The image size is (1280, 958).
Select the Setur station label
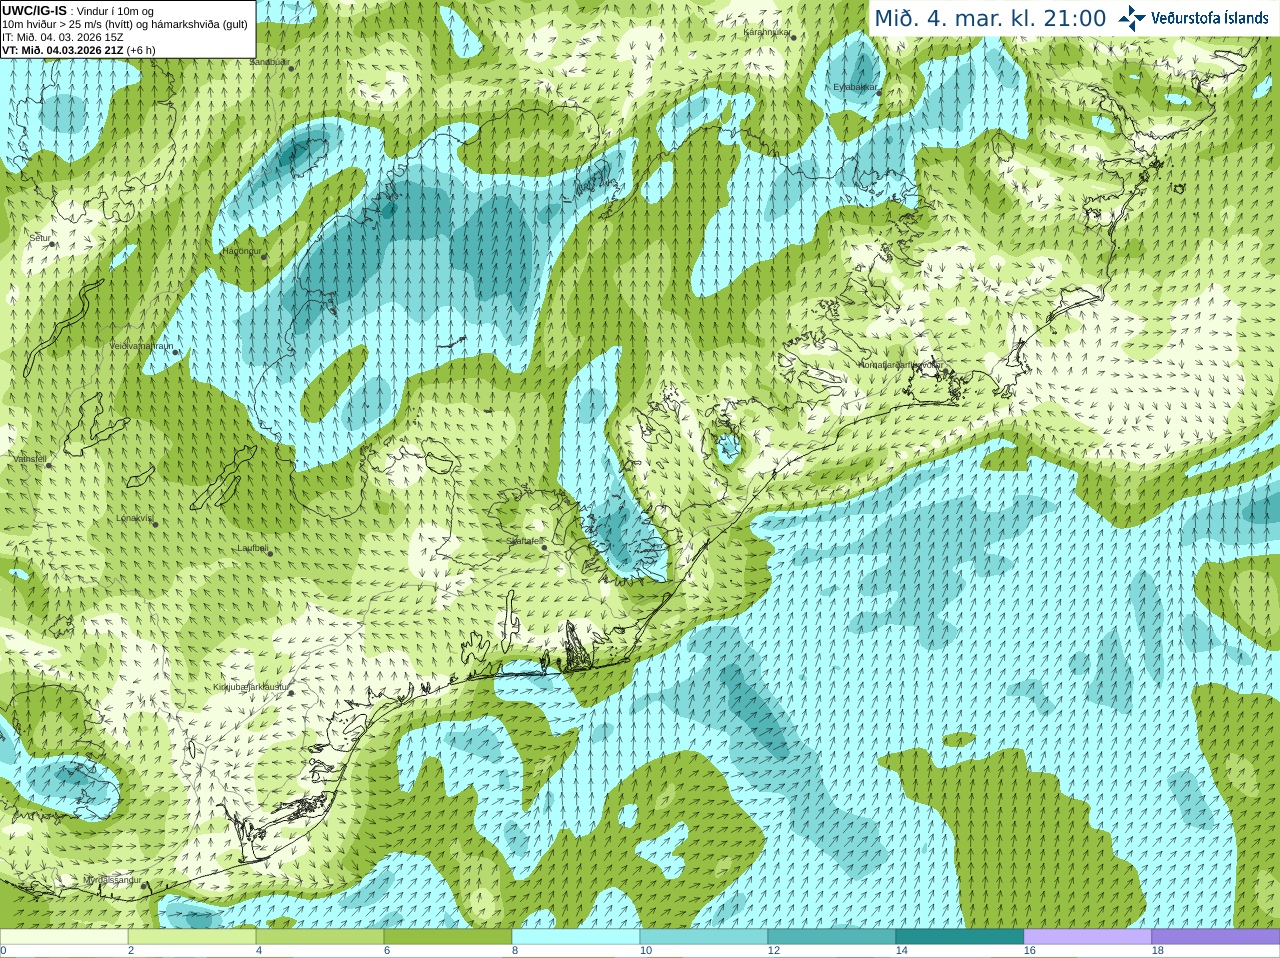(40, 238)
